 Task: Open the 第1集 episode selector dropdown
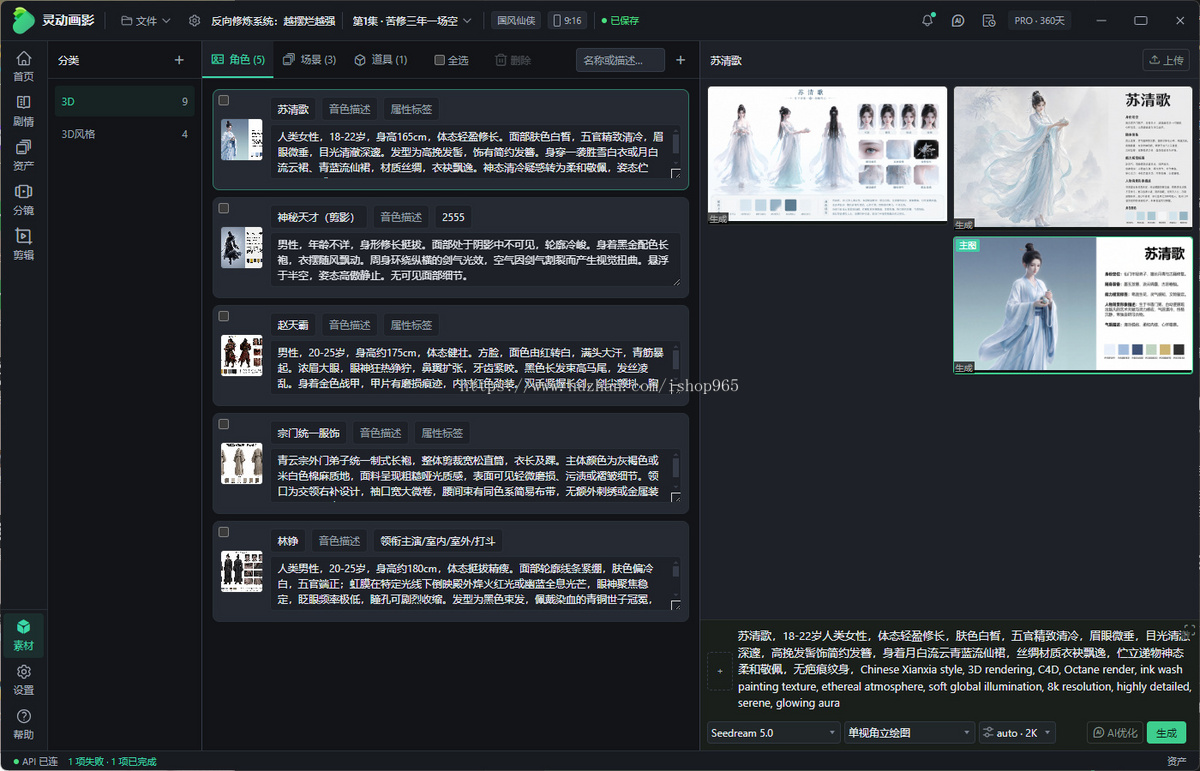point(412,20)
